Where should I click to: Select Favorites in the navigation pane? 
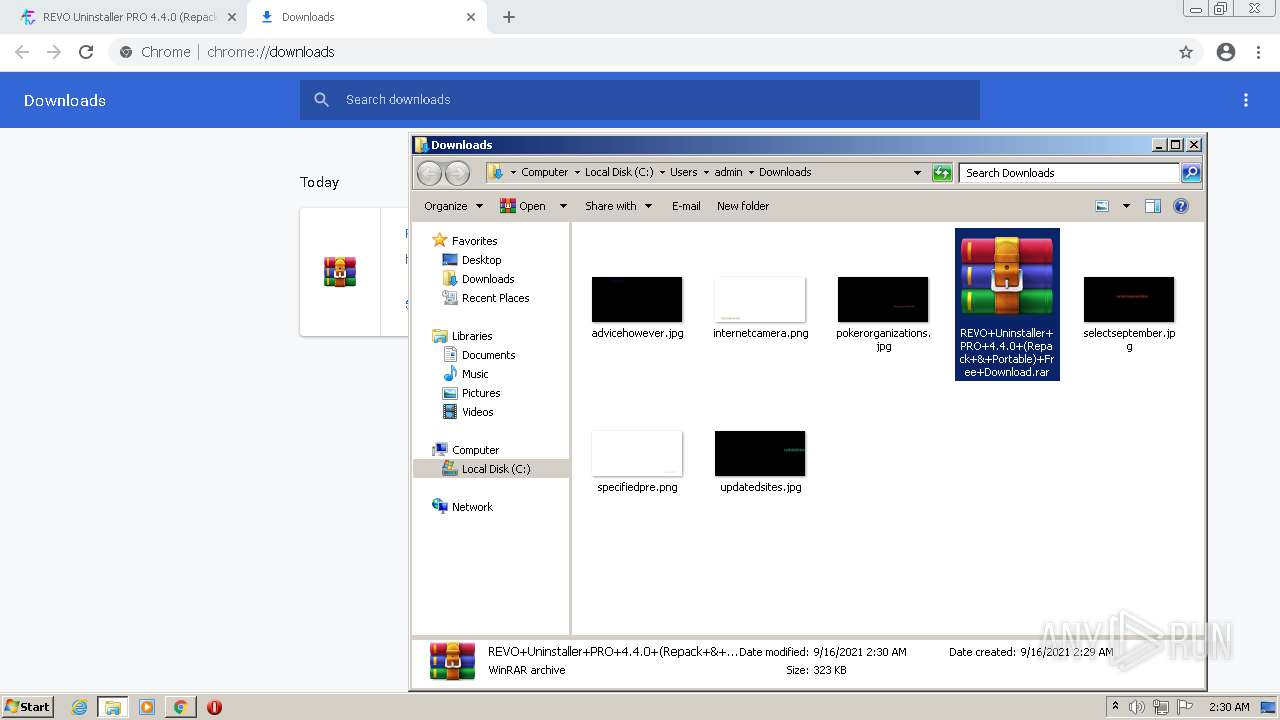coord(474,241)
